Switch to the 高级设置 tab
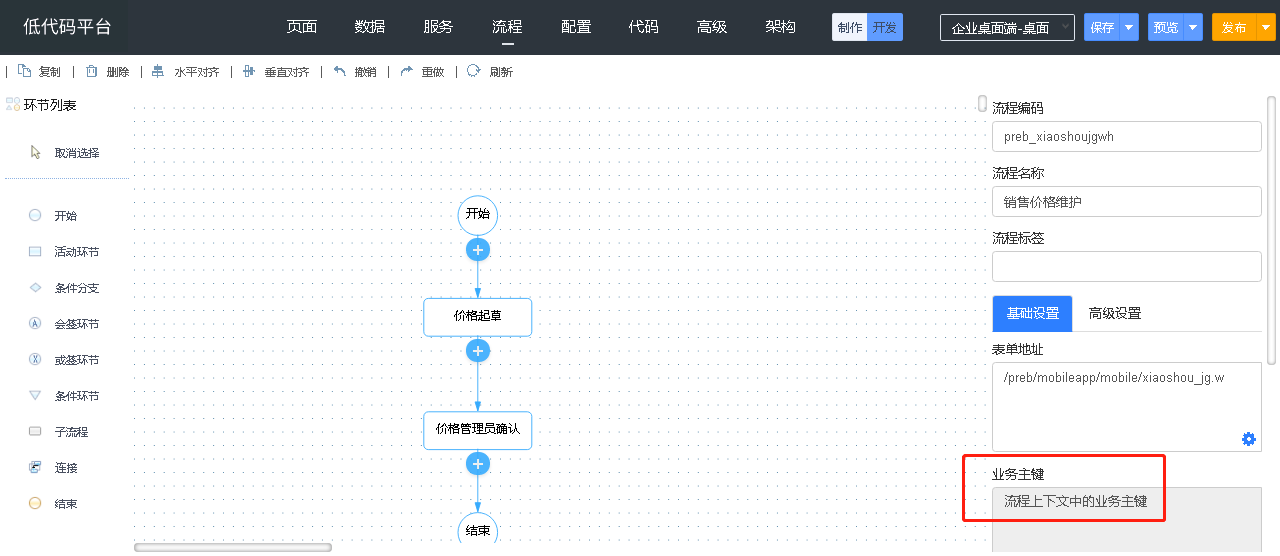This screenshot has height=556, width=1280. click(1115, 313)
